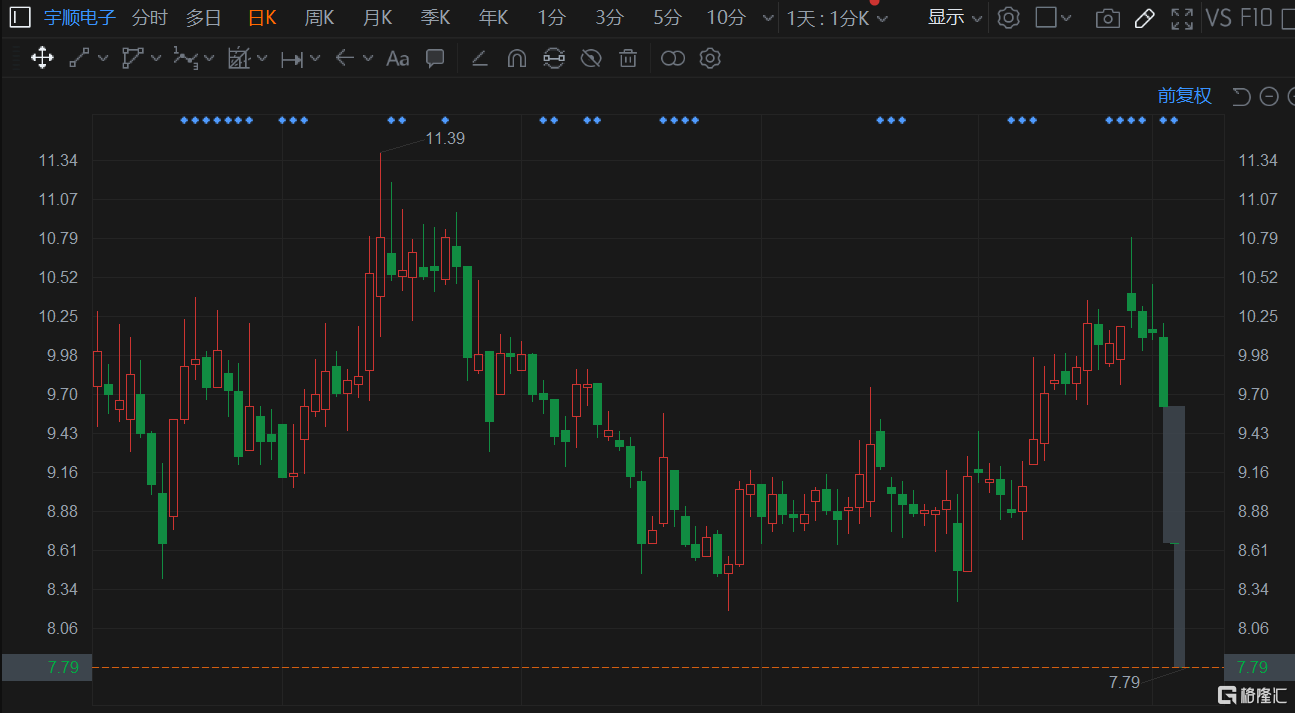Expand the range tool options

tap(315, 58)
